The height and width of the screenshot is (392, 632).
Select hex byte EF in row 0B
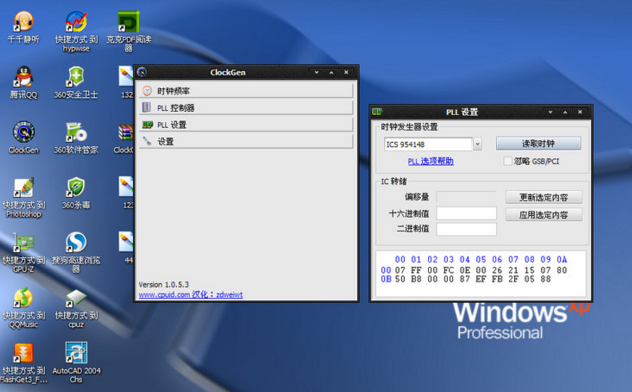(481, 279)
